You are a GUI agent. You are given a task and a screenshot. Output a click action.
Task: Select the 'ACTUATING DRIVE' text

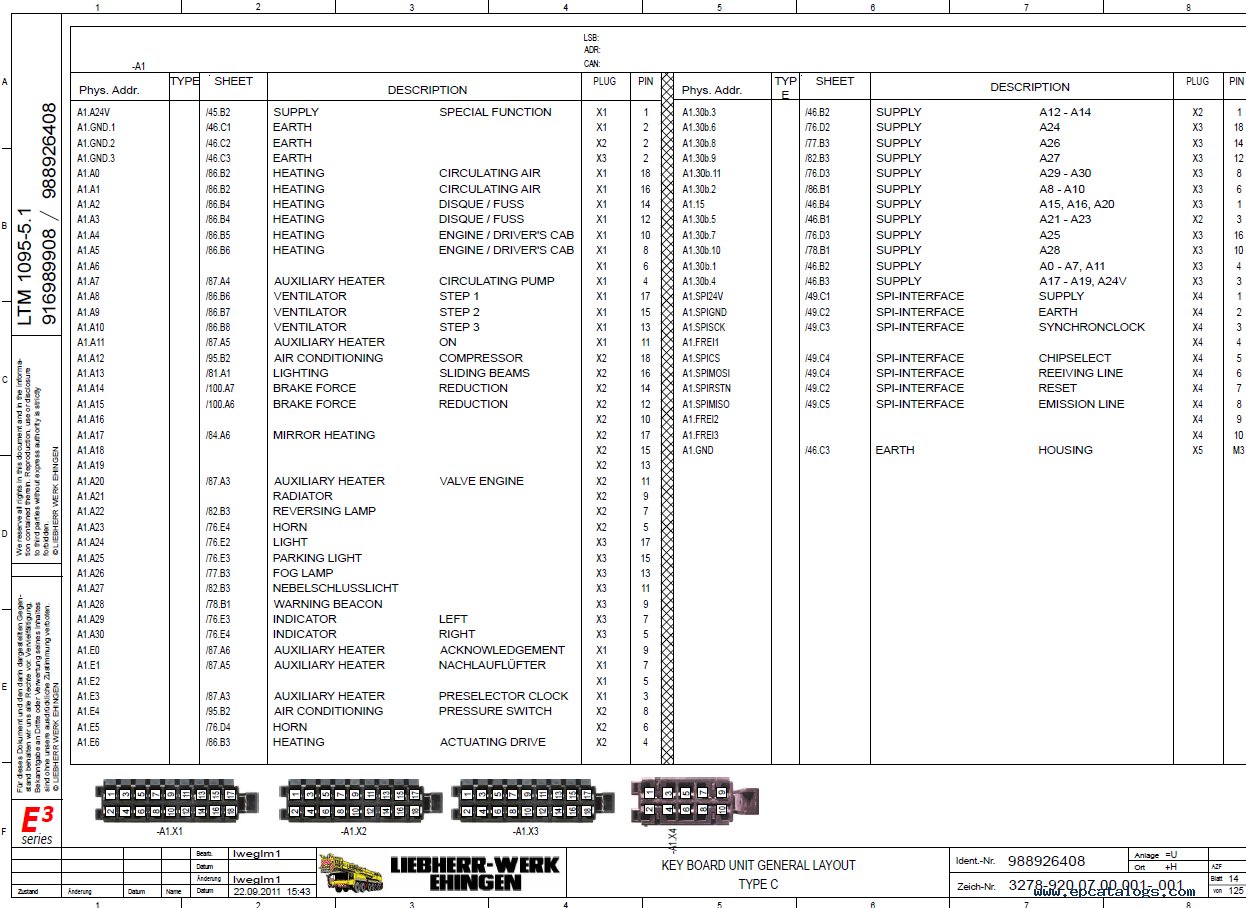[x=493, y=742]
